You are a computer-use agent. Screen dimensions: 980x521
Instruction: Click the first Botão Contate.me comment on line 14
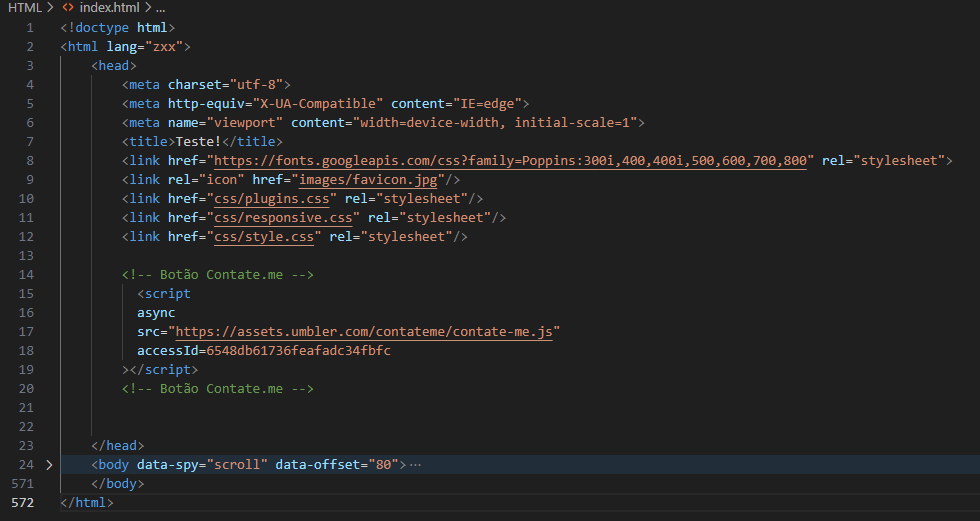[x=218, y=275]
